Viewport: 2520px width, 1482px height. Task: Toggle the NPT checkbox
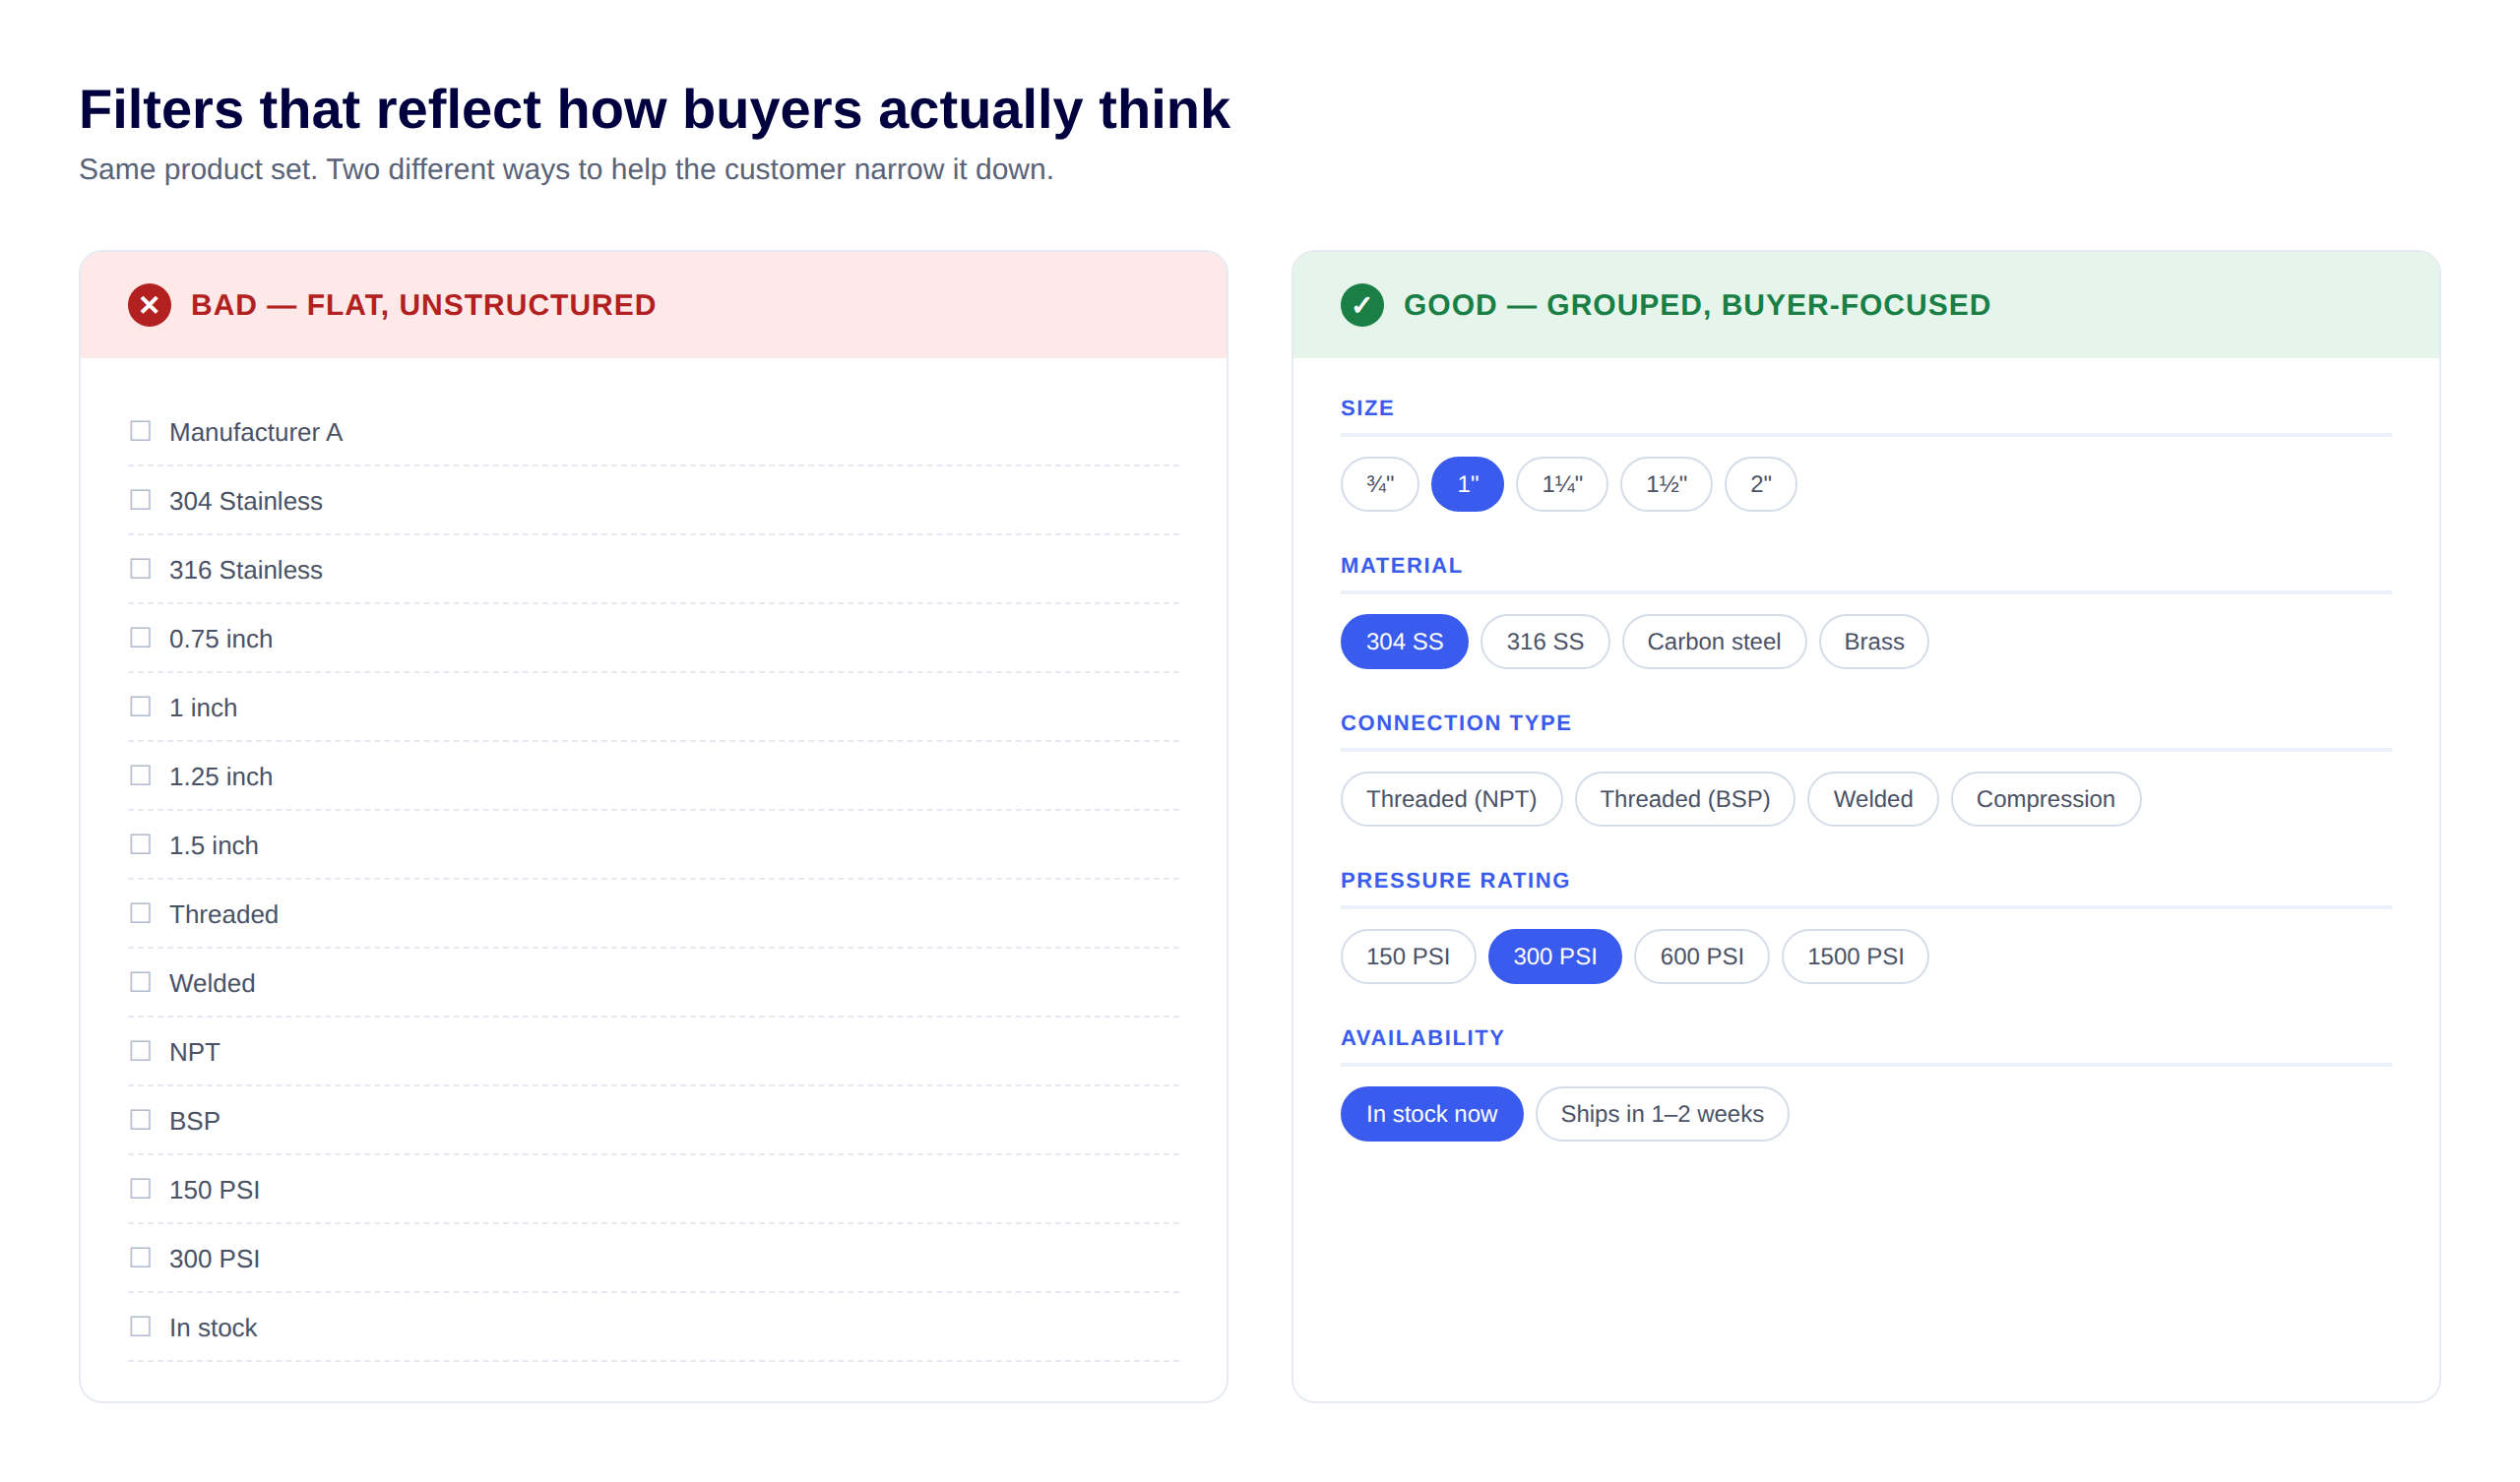coord(140,1051)
